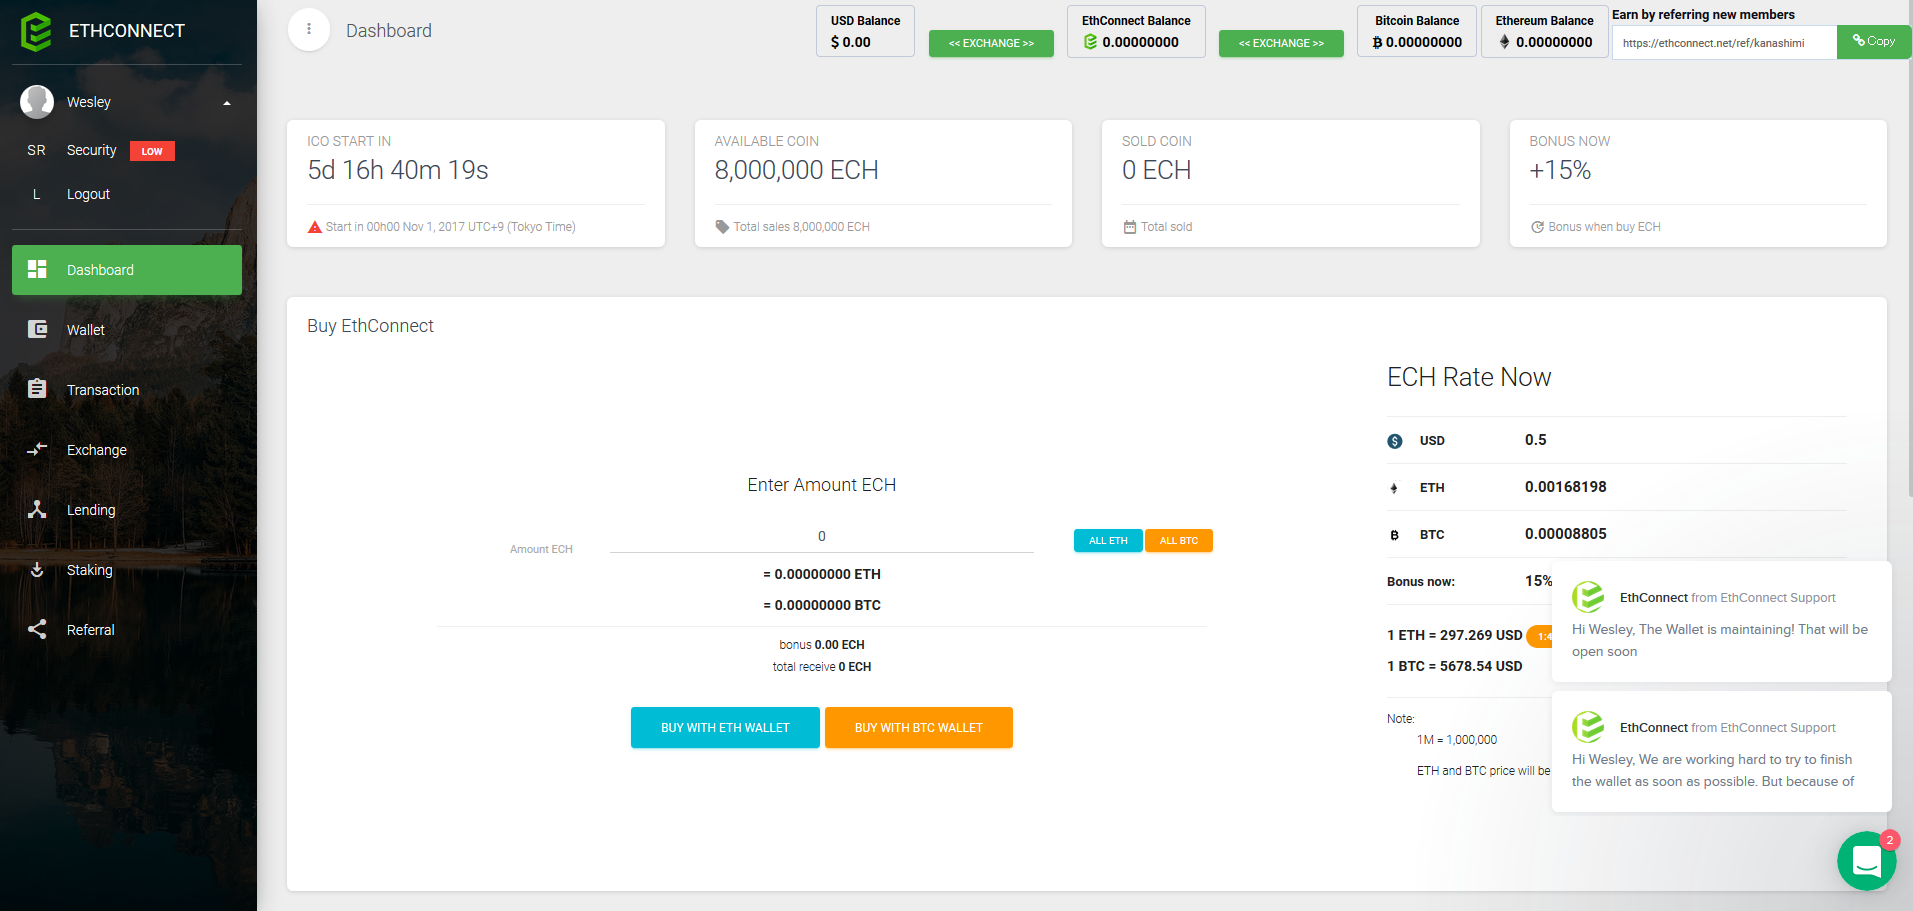Go to Transaction menu label
1913x911 pixels.
click(x=103, y=390)
